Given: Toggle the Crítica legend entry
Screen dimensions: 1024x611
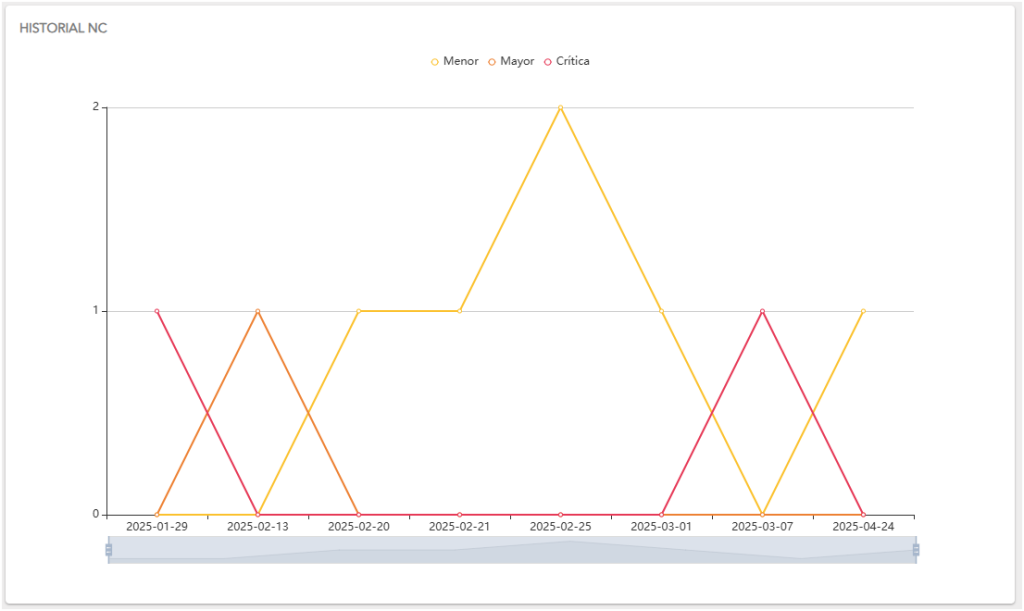Looking at the screenshot, I should pyautogui.click(x=566, y=61).
